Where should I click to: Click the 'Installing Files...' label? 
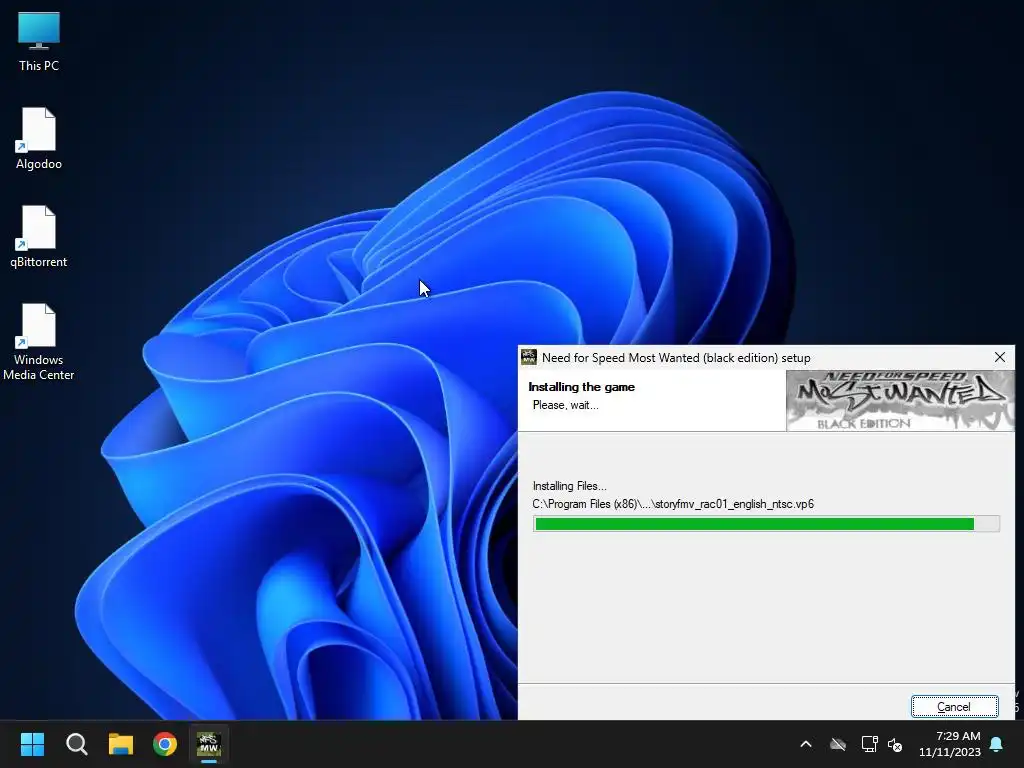tap(569, 486)
